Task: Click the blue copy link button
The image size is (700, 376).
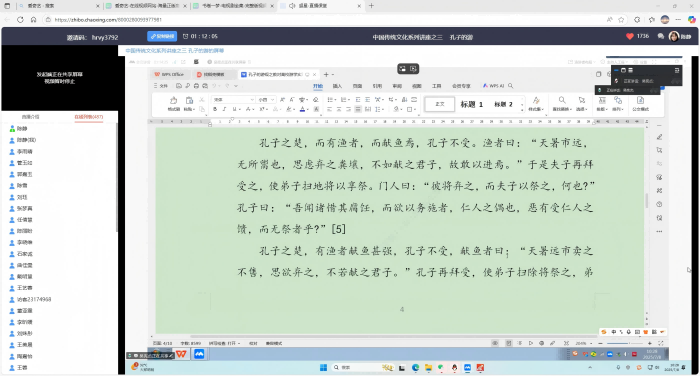Action: click(162, 36)
